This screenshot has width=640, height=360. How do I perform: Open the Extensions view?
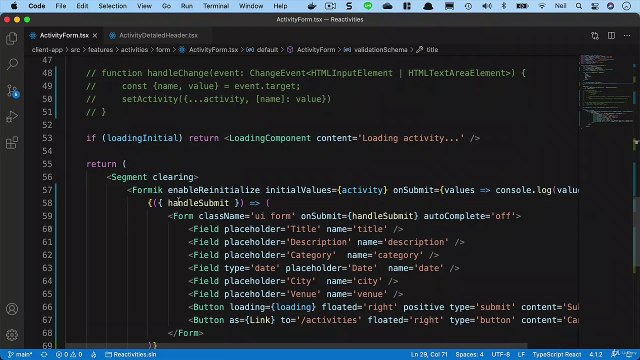coord(12,143)
